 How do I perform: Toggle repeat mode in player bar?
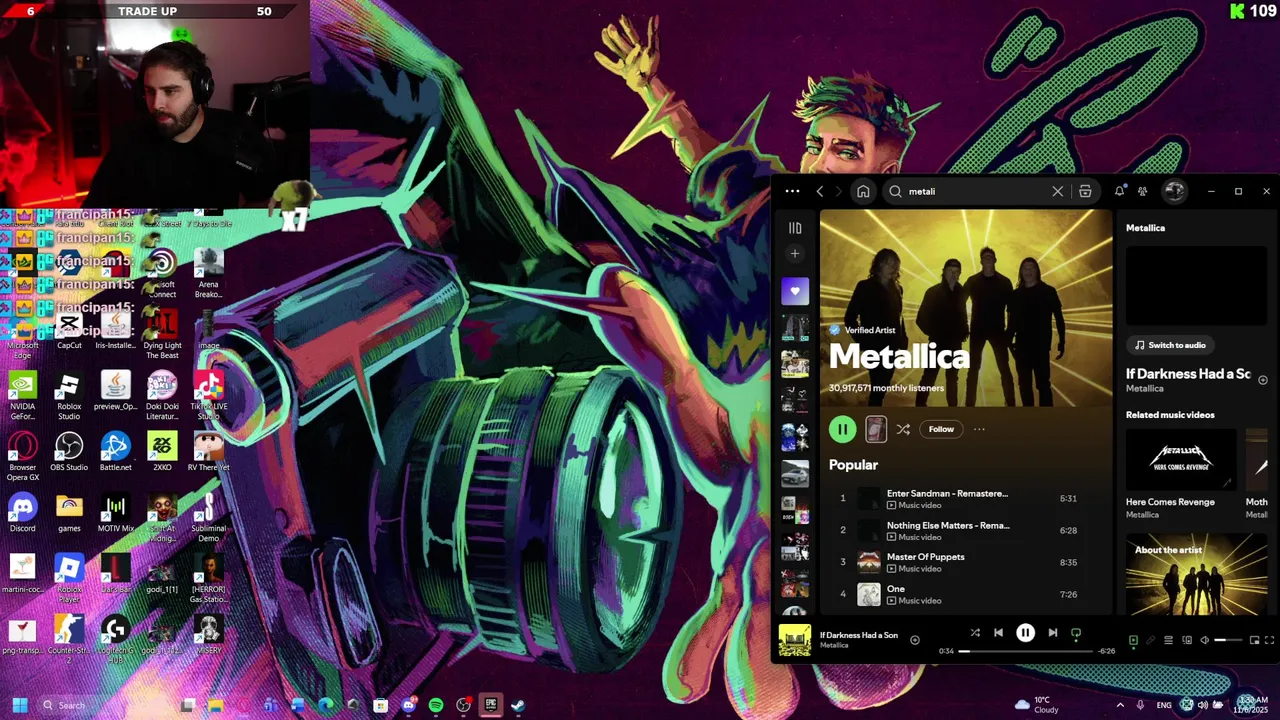(x=1076, y=633)
